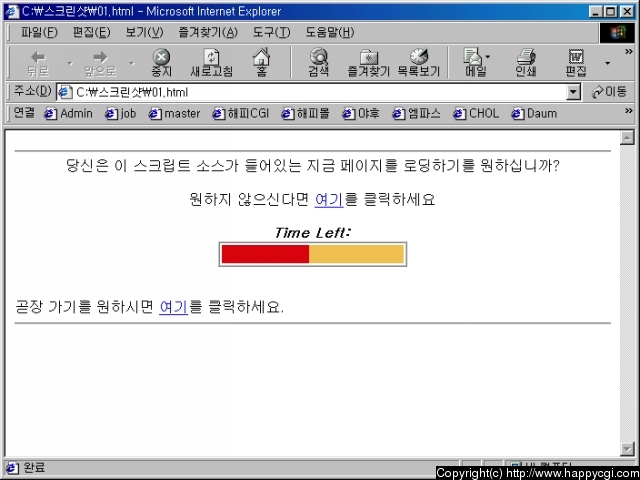Stop page loading with 중지 button

161,63
